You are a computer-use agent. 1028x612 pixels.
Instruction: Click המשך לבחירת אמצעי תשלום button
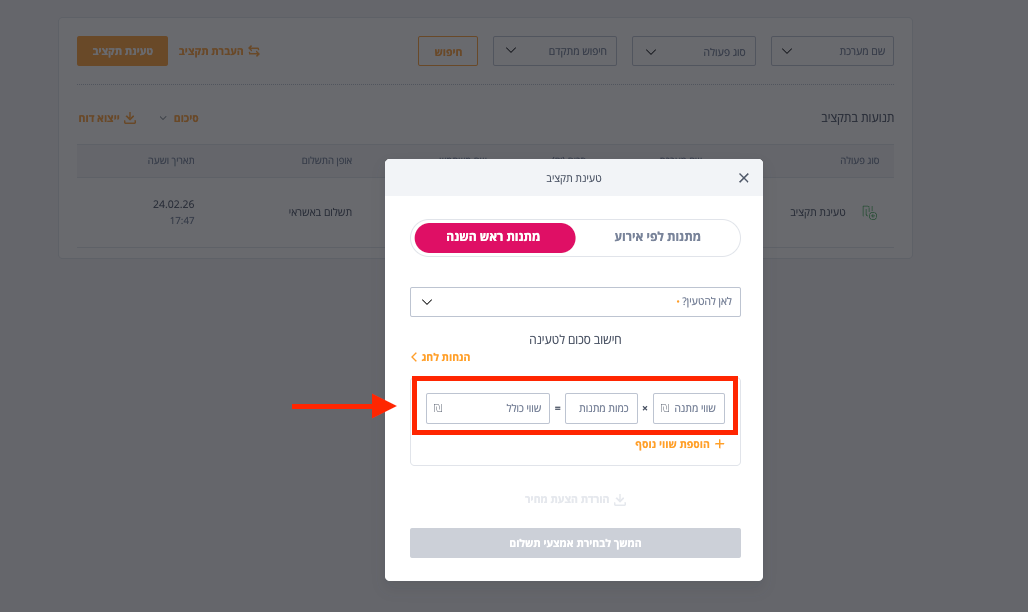[x=575, y=543]
